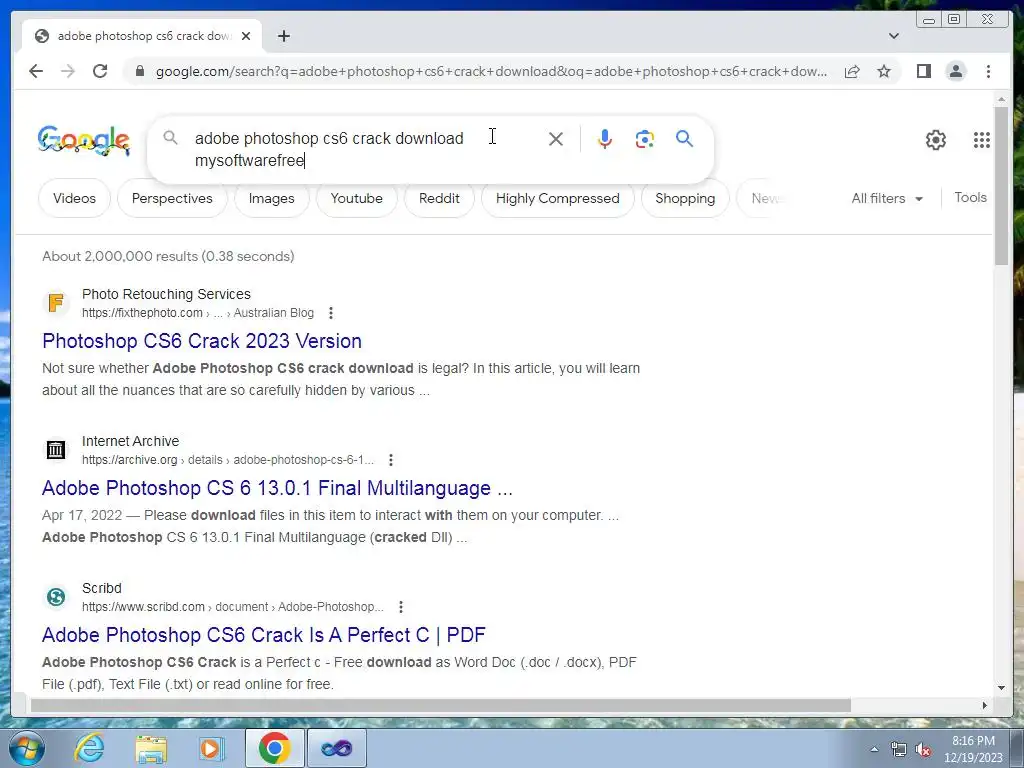The width and height of the screenshot is (1024, 768).
Task: Filter results by Perspectives
Action: click(x=172, y=199)
